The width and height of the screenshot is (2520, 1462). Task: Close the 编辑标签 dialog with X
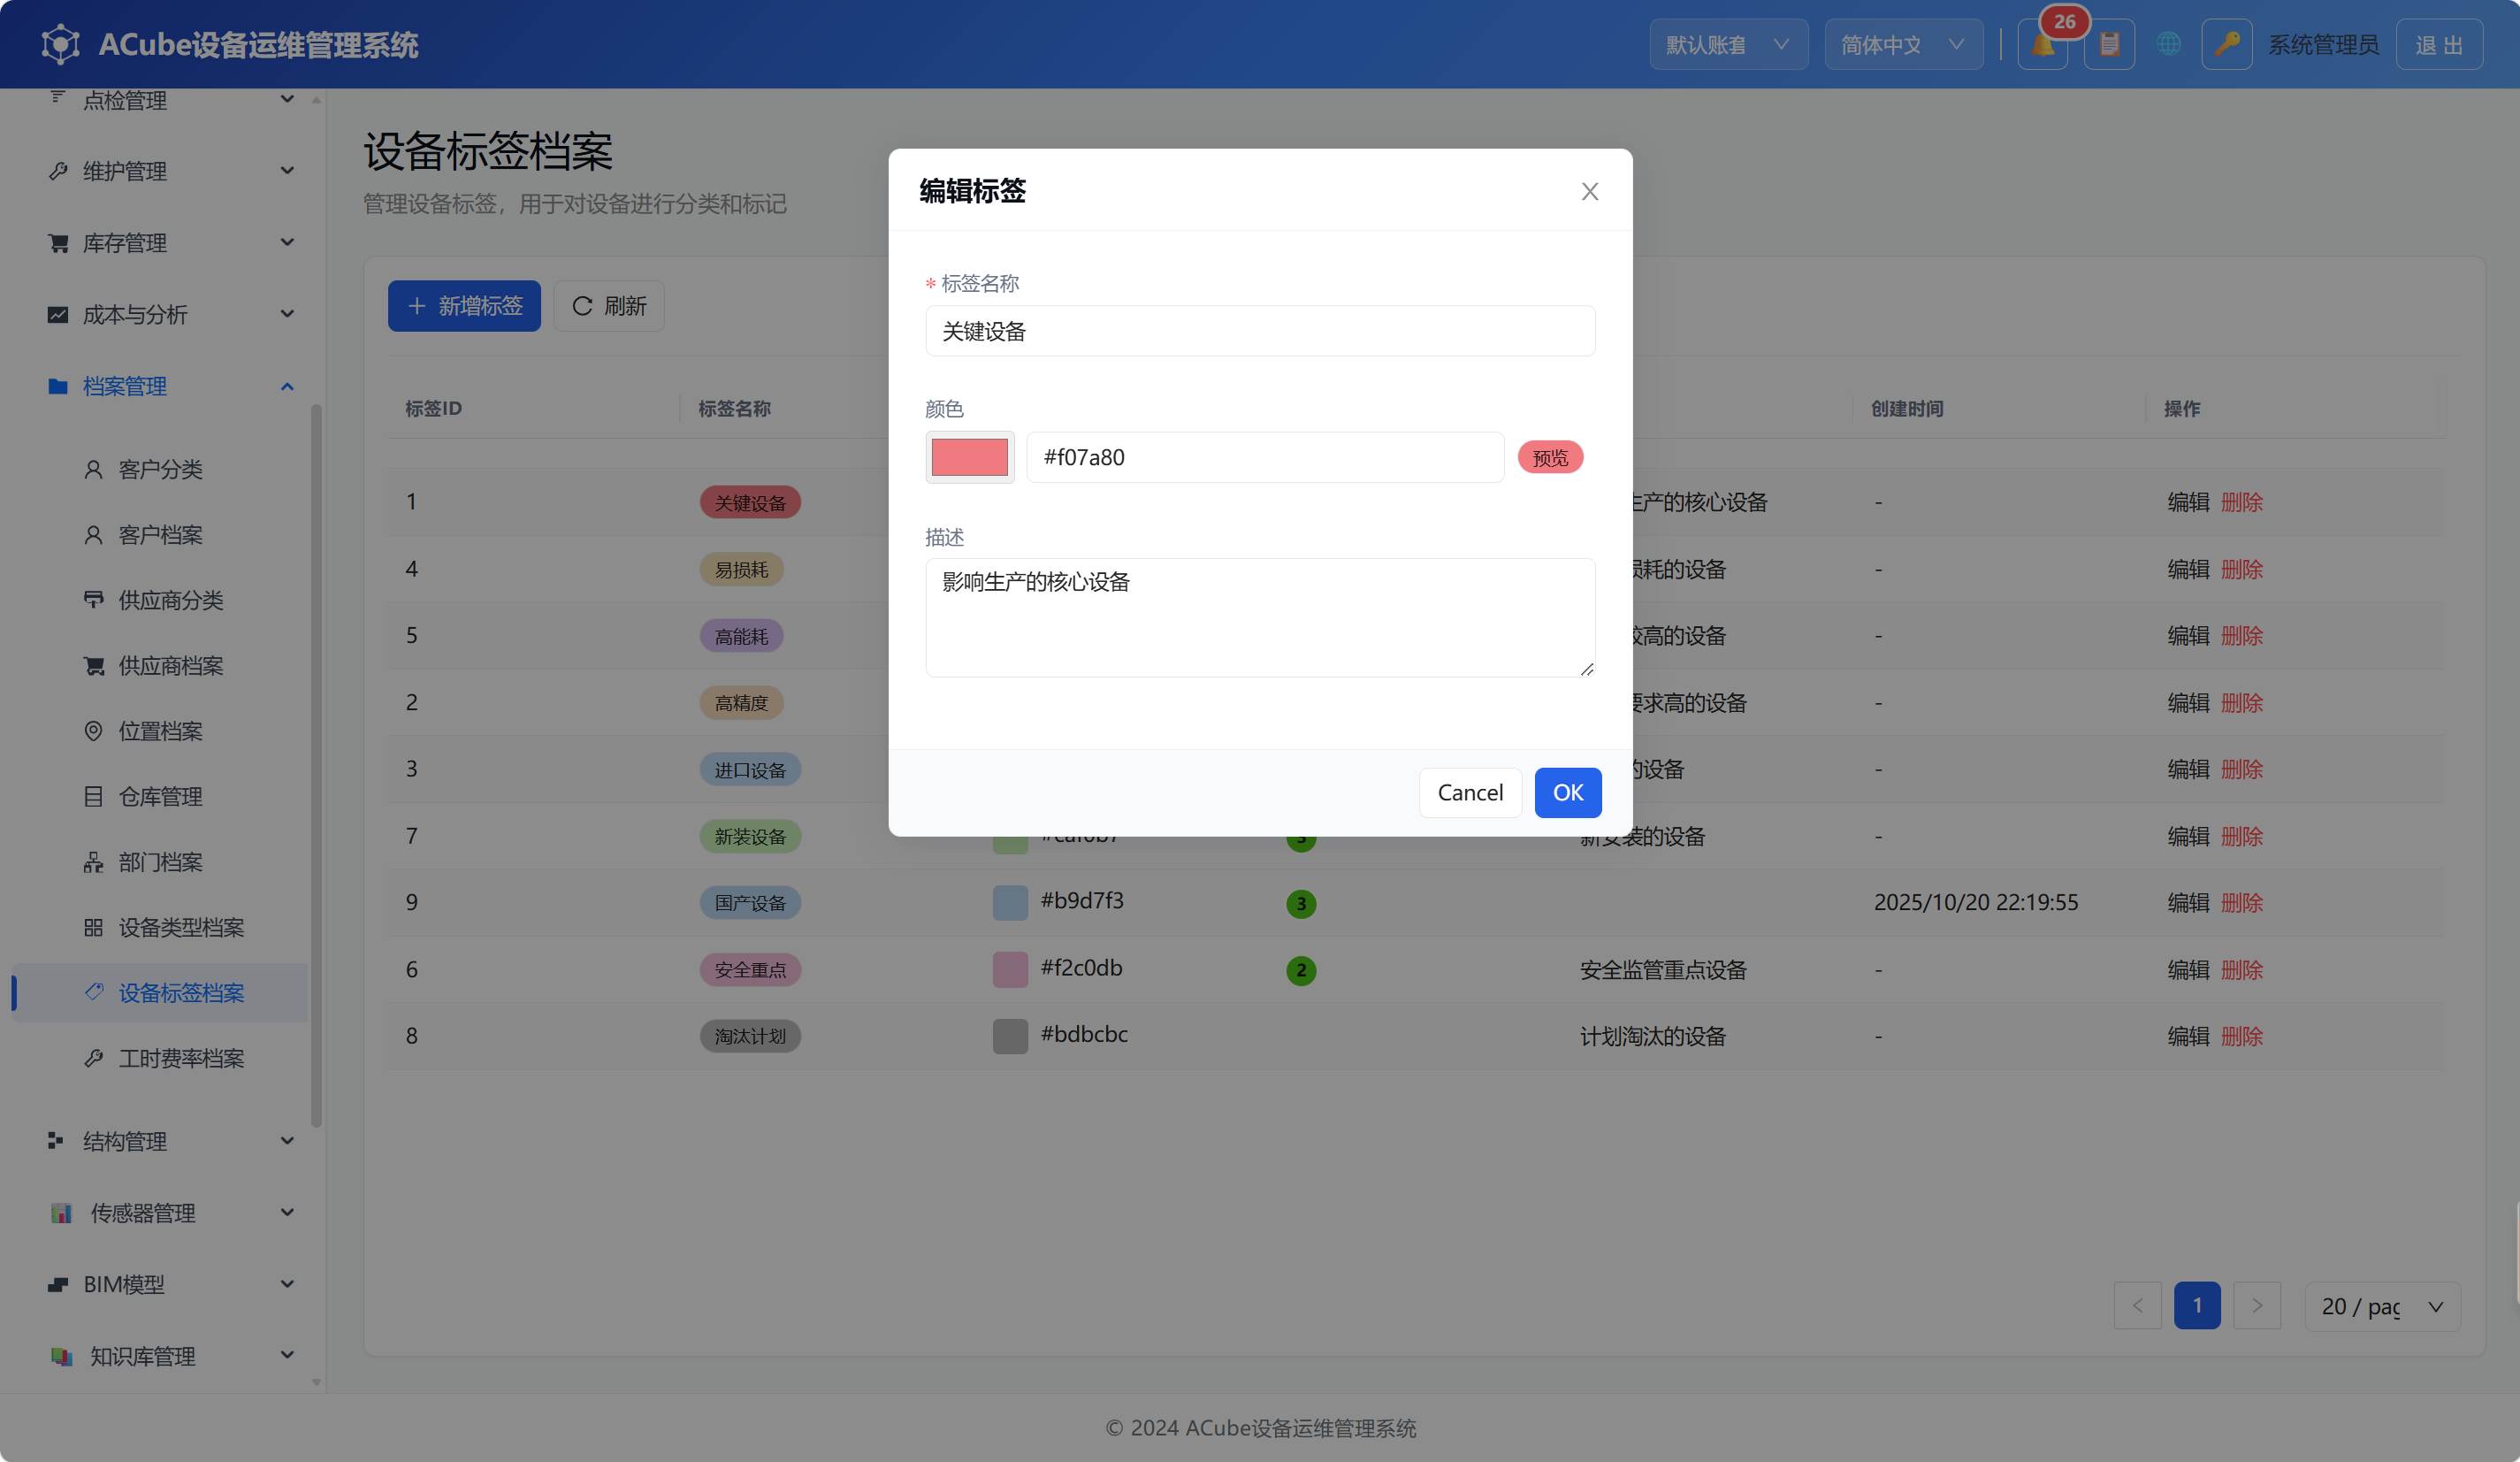(1589, 191)
